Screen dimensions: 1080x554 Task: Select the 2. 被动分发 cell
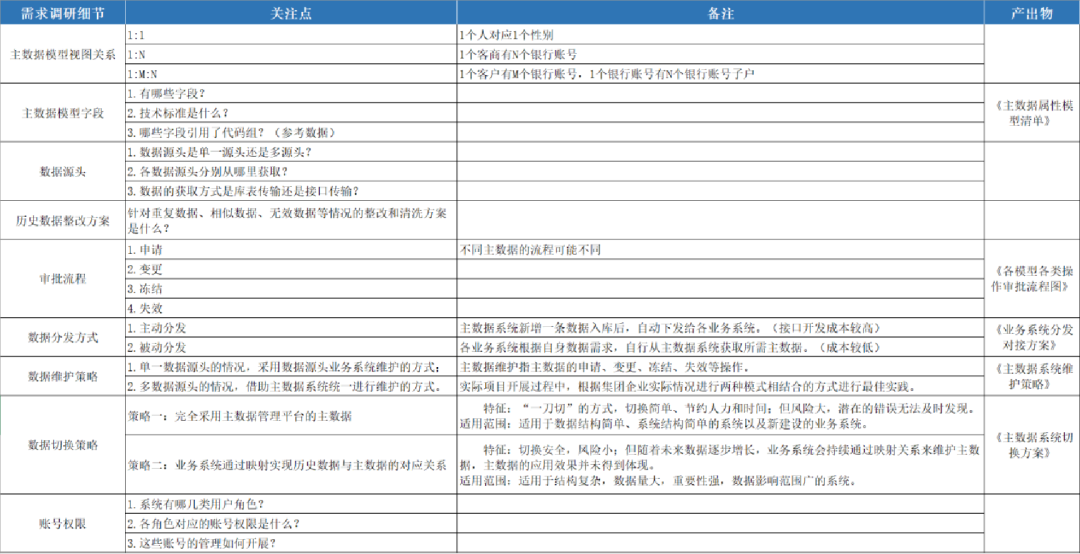click(290, 347)
